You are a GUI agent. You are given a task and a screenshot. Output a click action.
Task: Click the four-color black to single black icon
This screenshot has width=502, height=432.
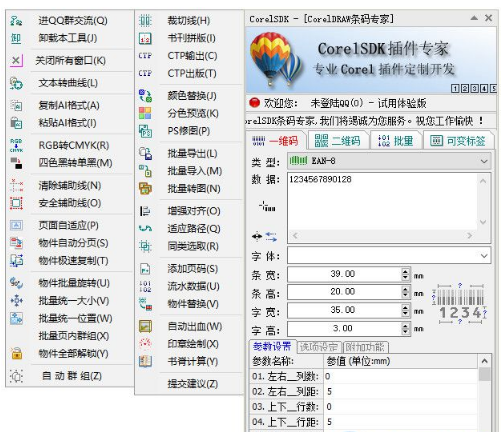click(16, 163)
